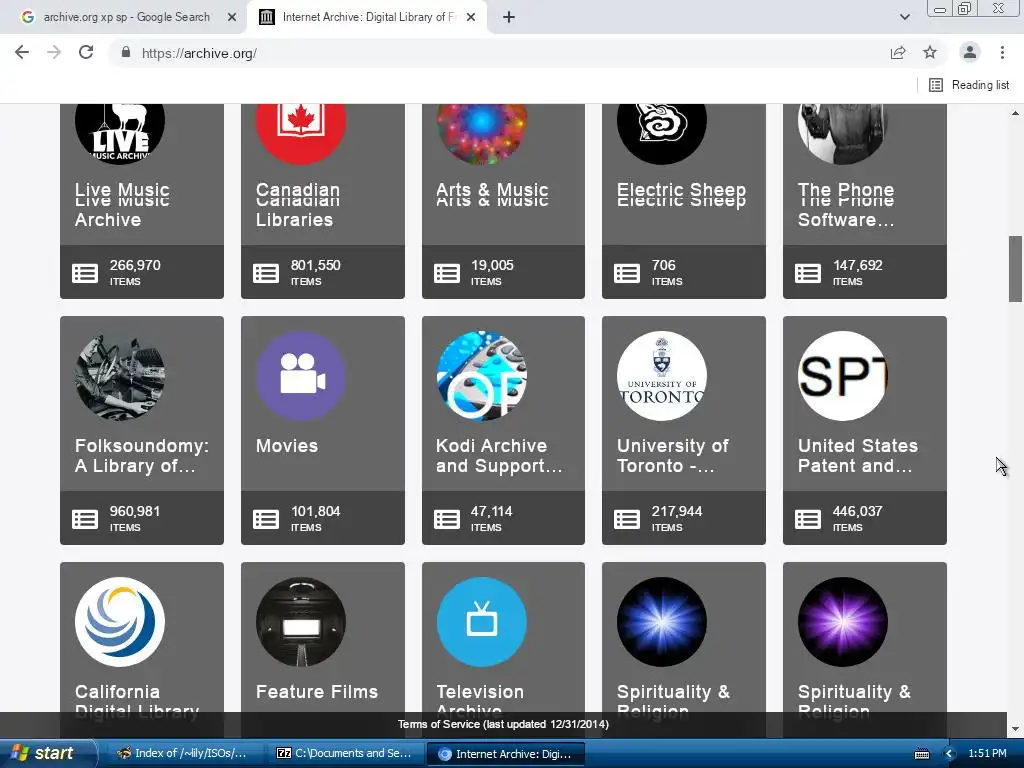Open the Arts & Music collection image
Screen dimensions: 1024x768
click(x=481, y=134)
